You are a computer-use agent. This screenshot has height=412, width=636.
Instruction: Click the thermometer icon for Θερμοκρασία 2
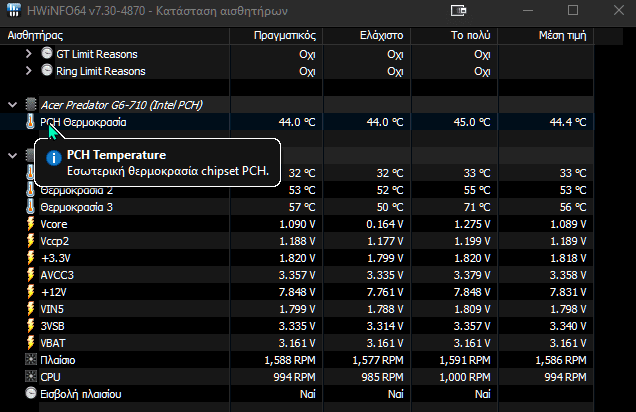[30, 190]
